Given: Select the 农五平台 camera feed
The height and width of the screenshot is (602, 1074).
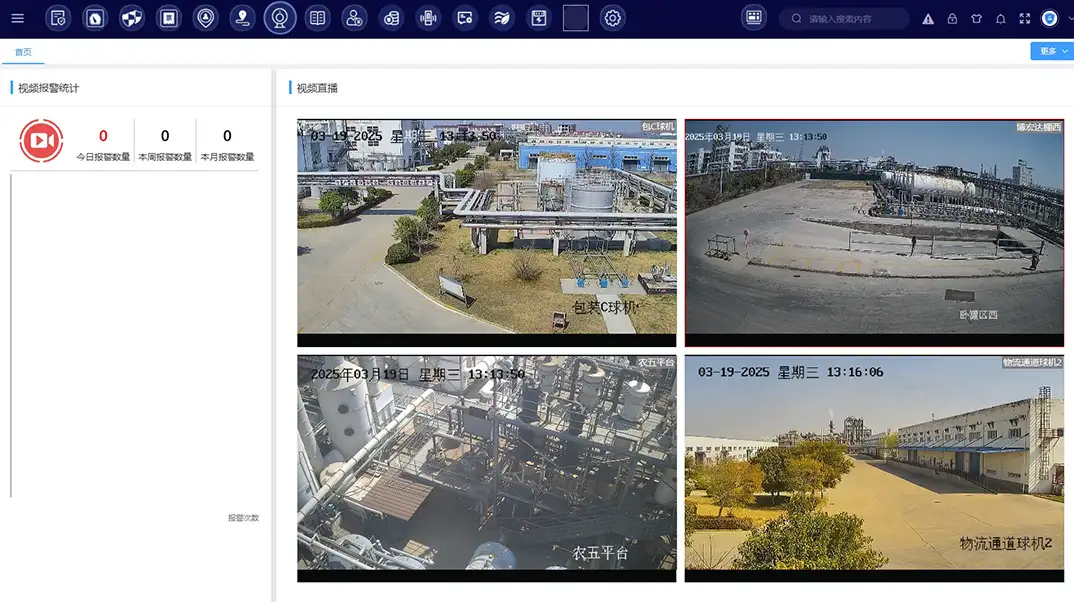Looking at the screenshot, I should click(486, 468).
